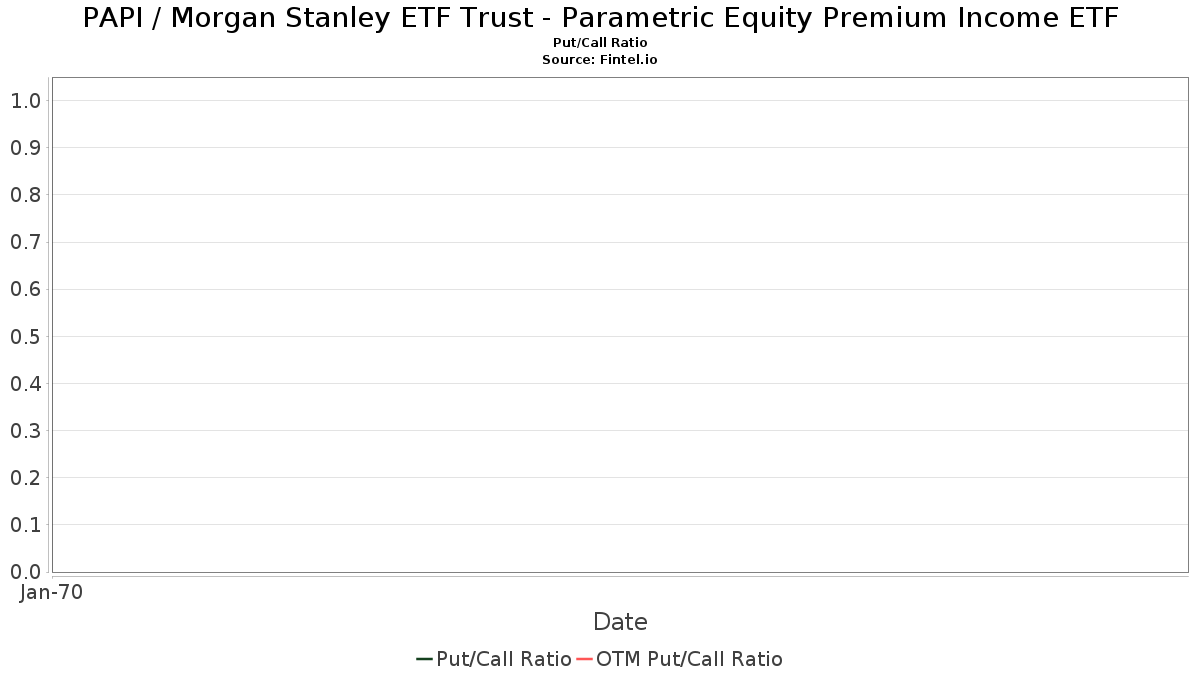Select the 0.4 y-axis tick label
Viewport: 1200px width, 675px height.
[x=25, y=384]
